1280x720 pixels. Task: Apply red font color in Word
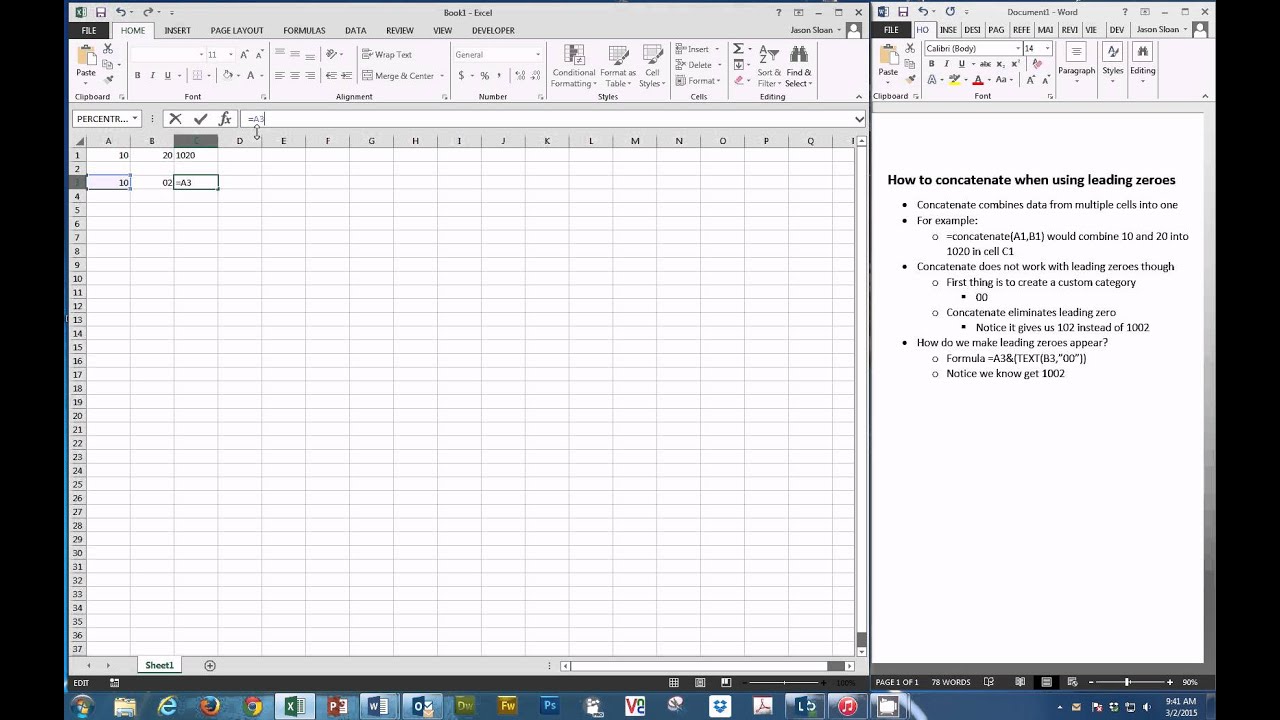(978, 80)
